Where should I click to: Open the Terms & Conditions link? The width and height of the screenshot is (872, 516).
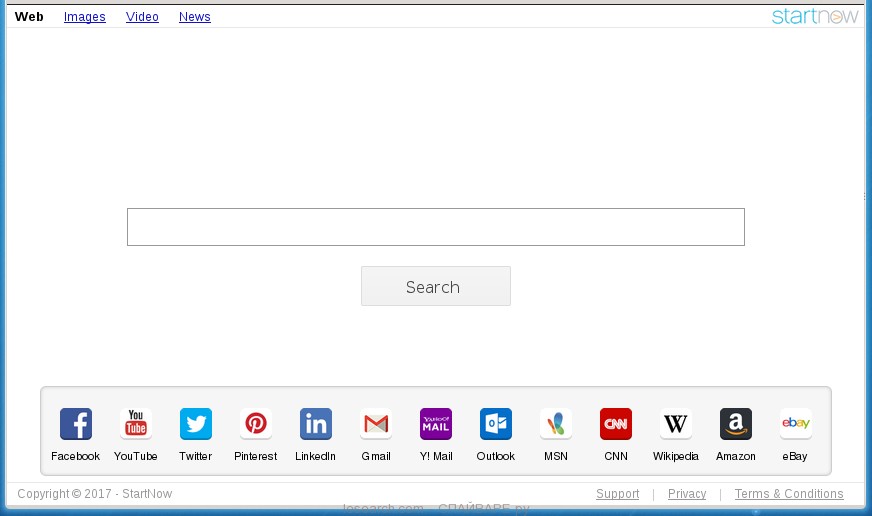click(789, 494)
